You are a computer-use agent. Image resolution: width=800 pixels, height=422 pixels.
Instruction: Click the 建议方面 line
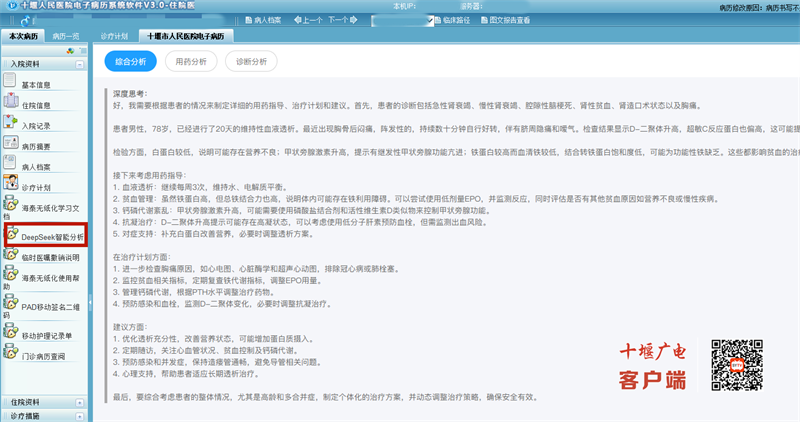pyautogui.click(x=131, y=327)
